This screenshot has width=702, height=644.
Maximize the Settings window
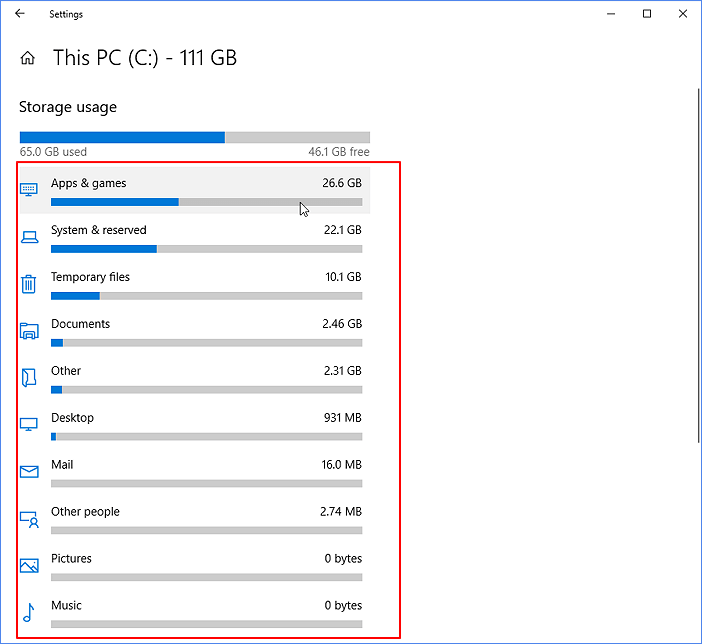[647, 14]
